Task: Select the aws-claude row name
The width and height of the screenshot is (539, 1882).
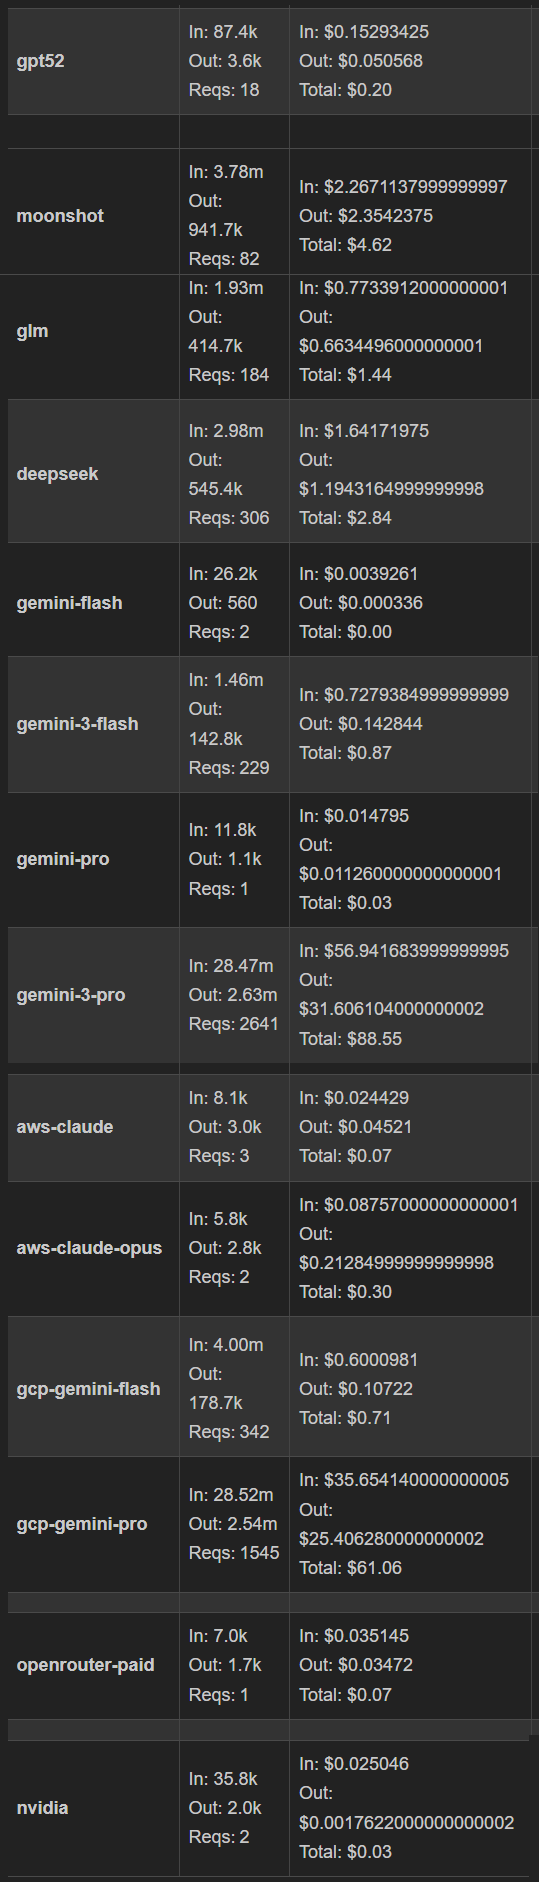Action: (x=65, y=1127)
